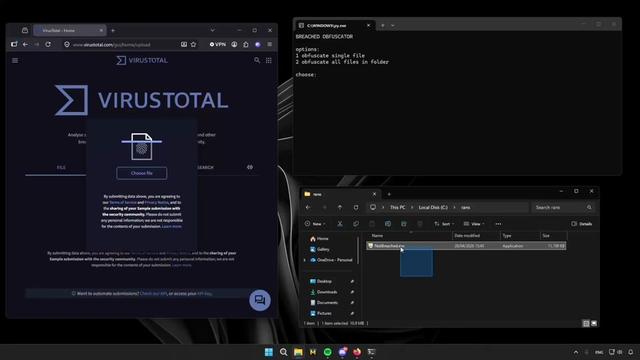Click Explorer back navigation arrow
Viewport: 640px width, 360px height.
point(308,207)
